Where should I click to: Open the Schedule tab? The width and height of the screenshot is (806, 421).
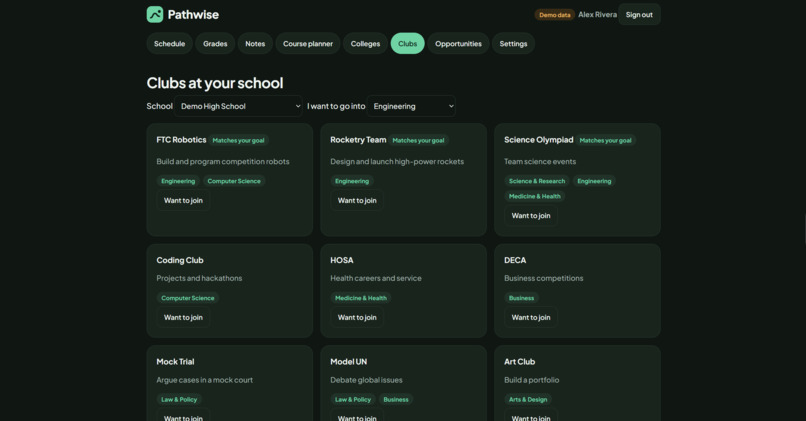[170, 44]
